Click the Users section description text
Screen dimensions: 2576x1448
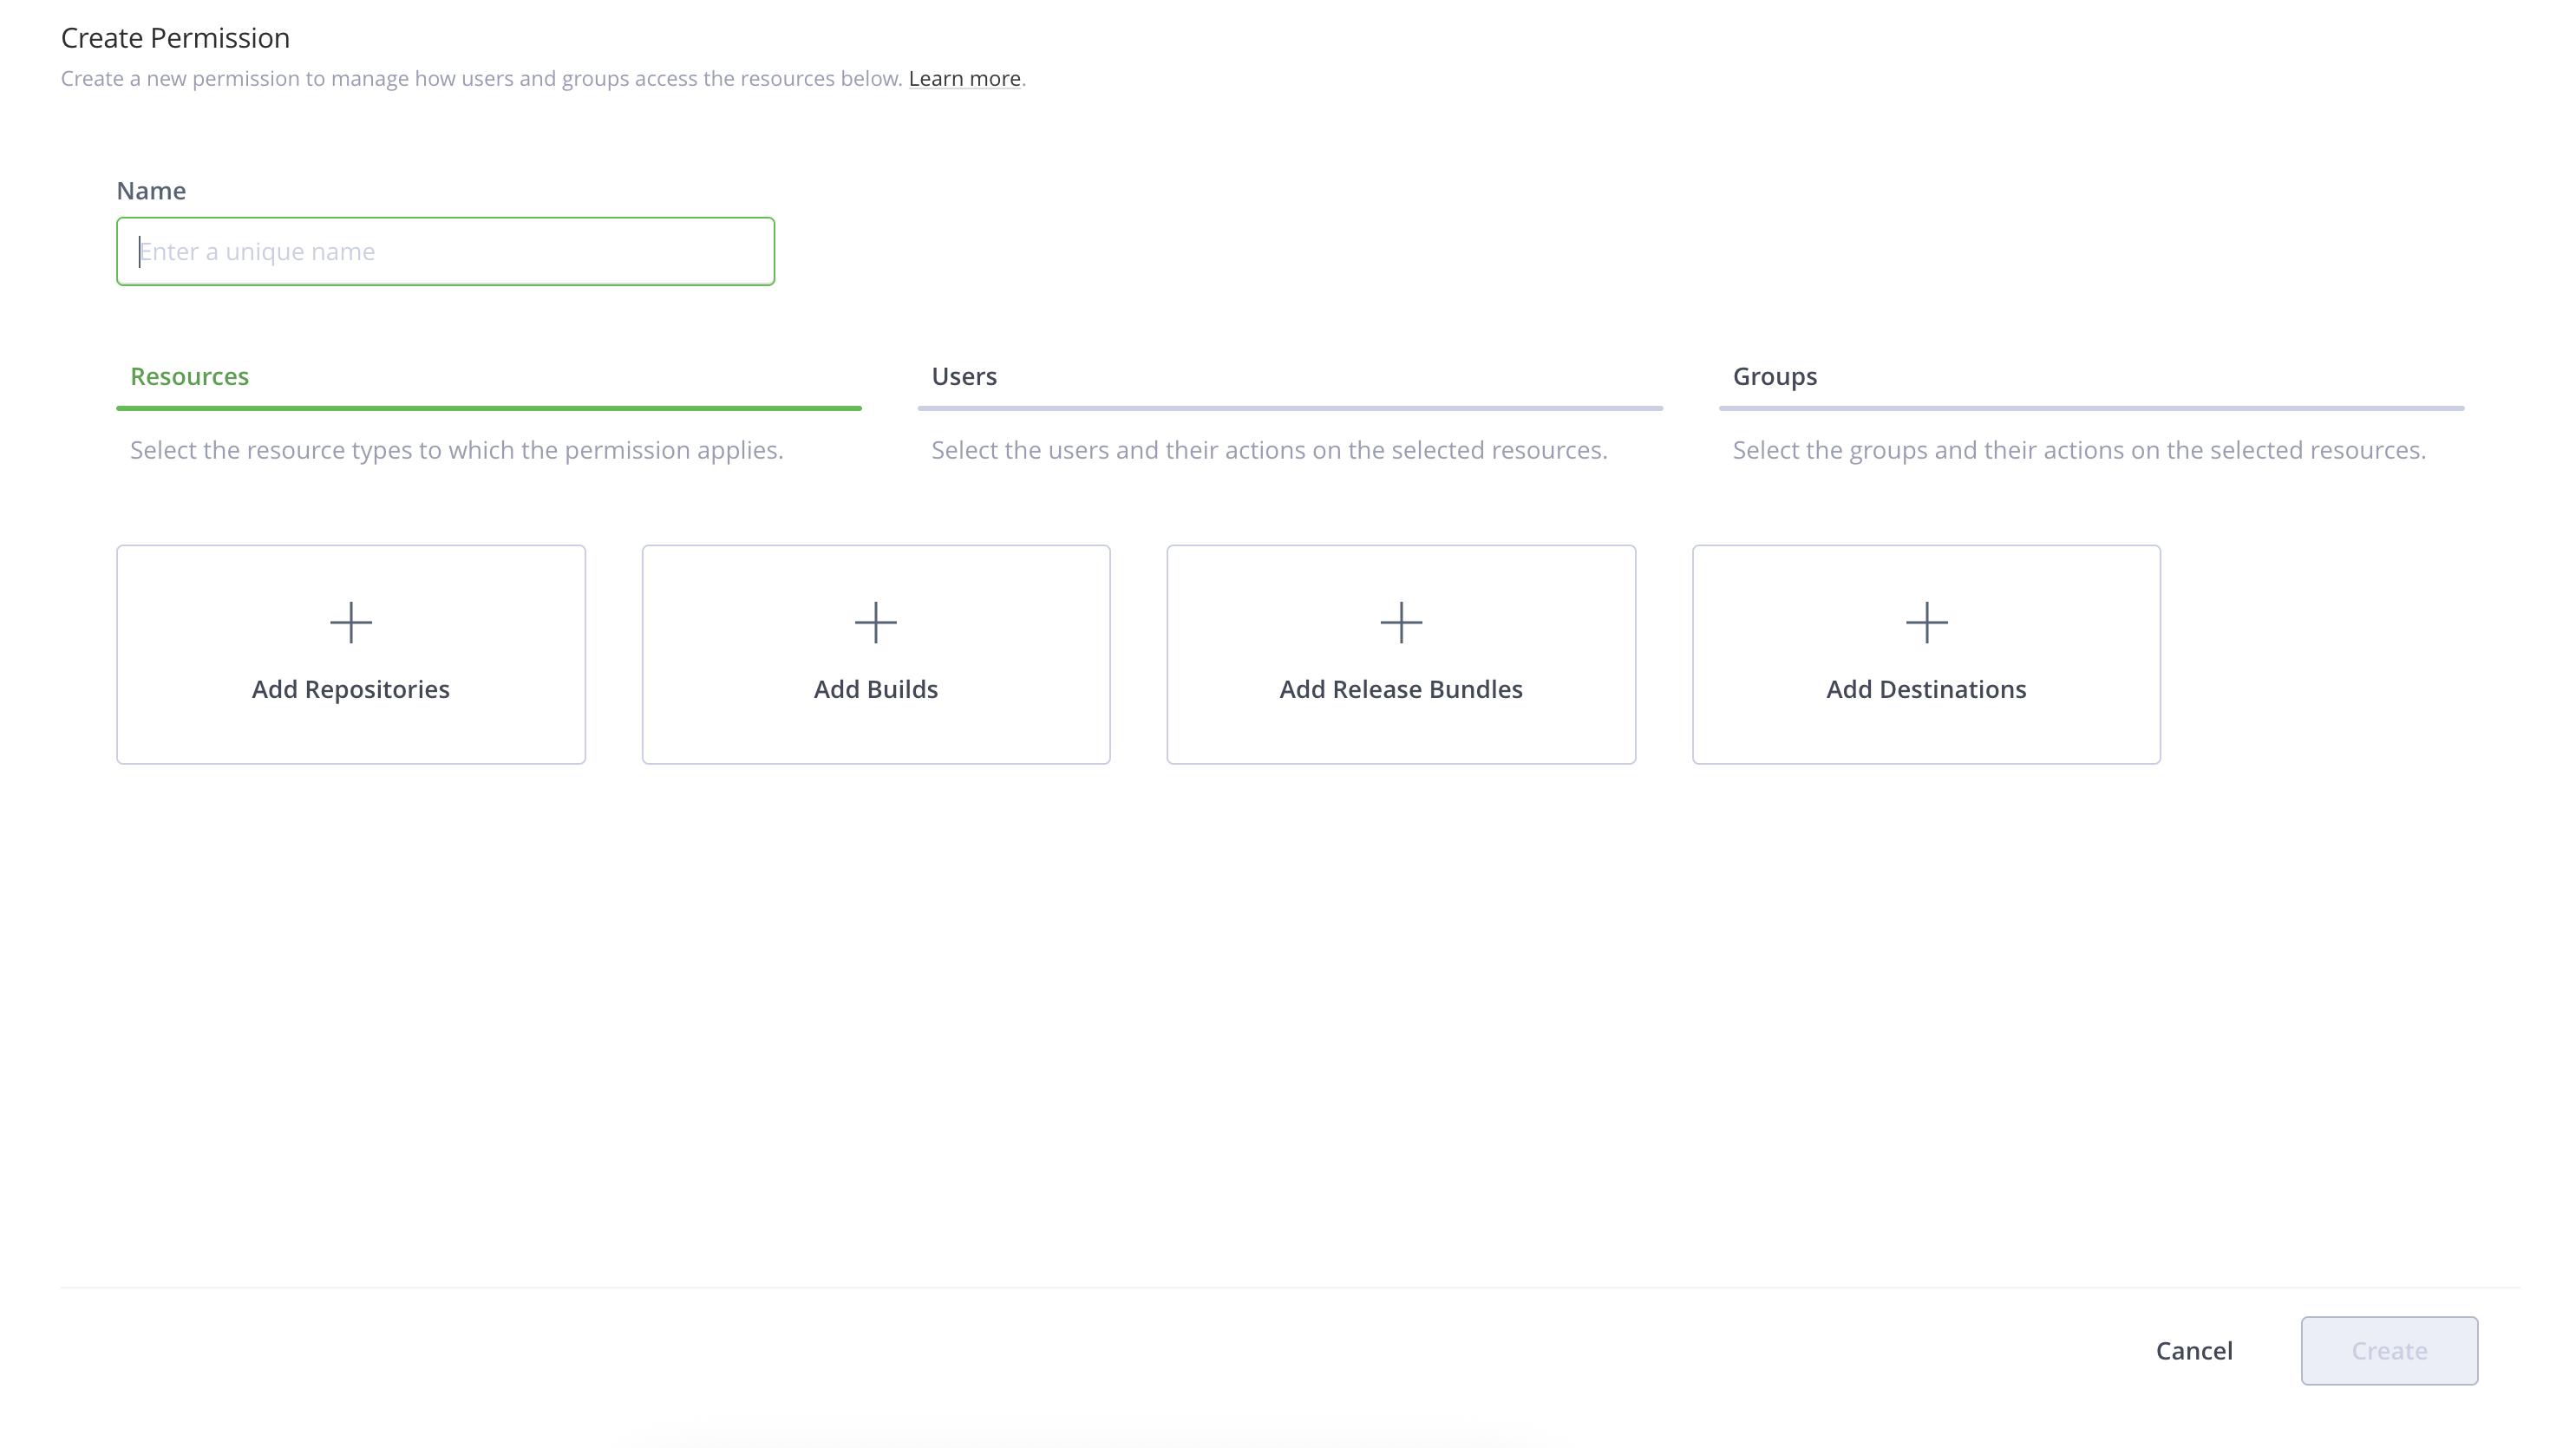[1269, 450]
